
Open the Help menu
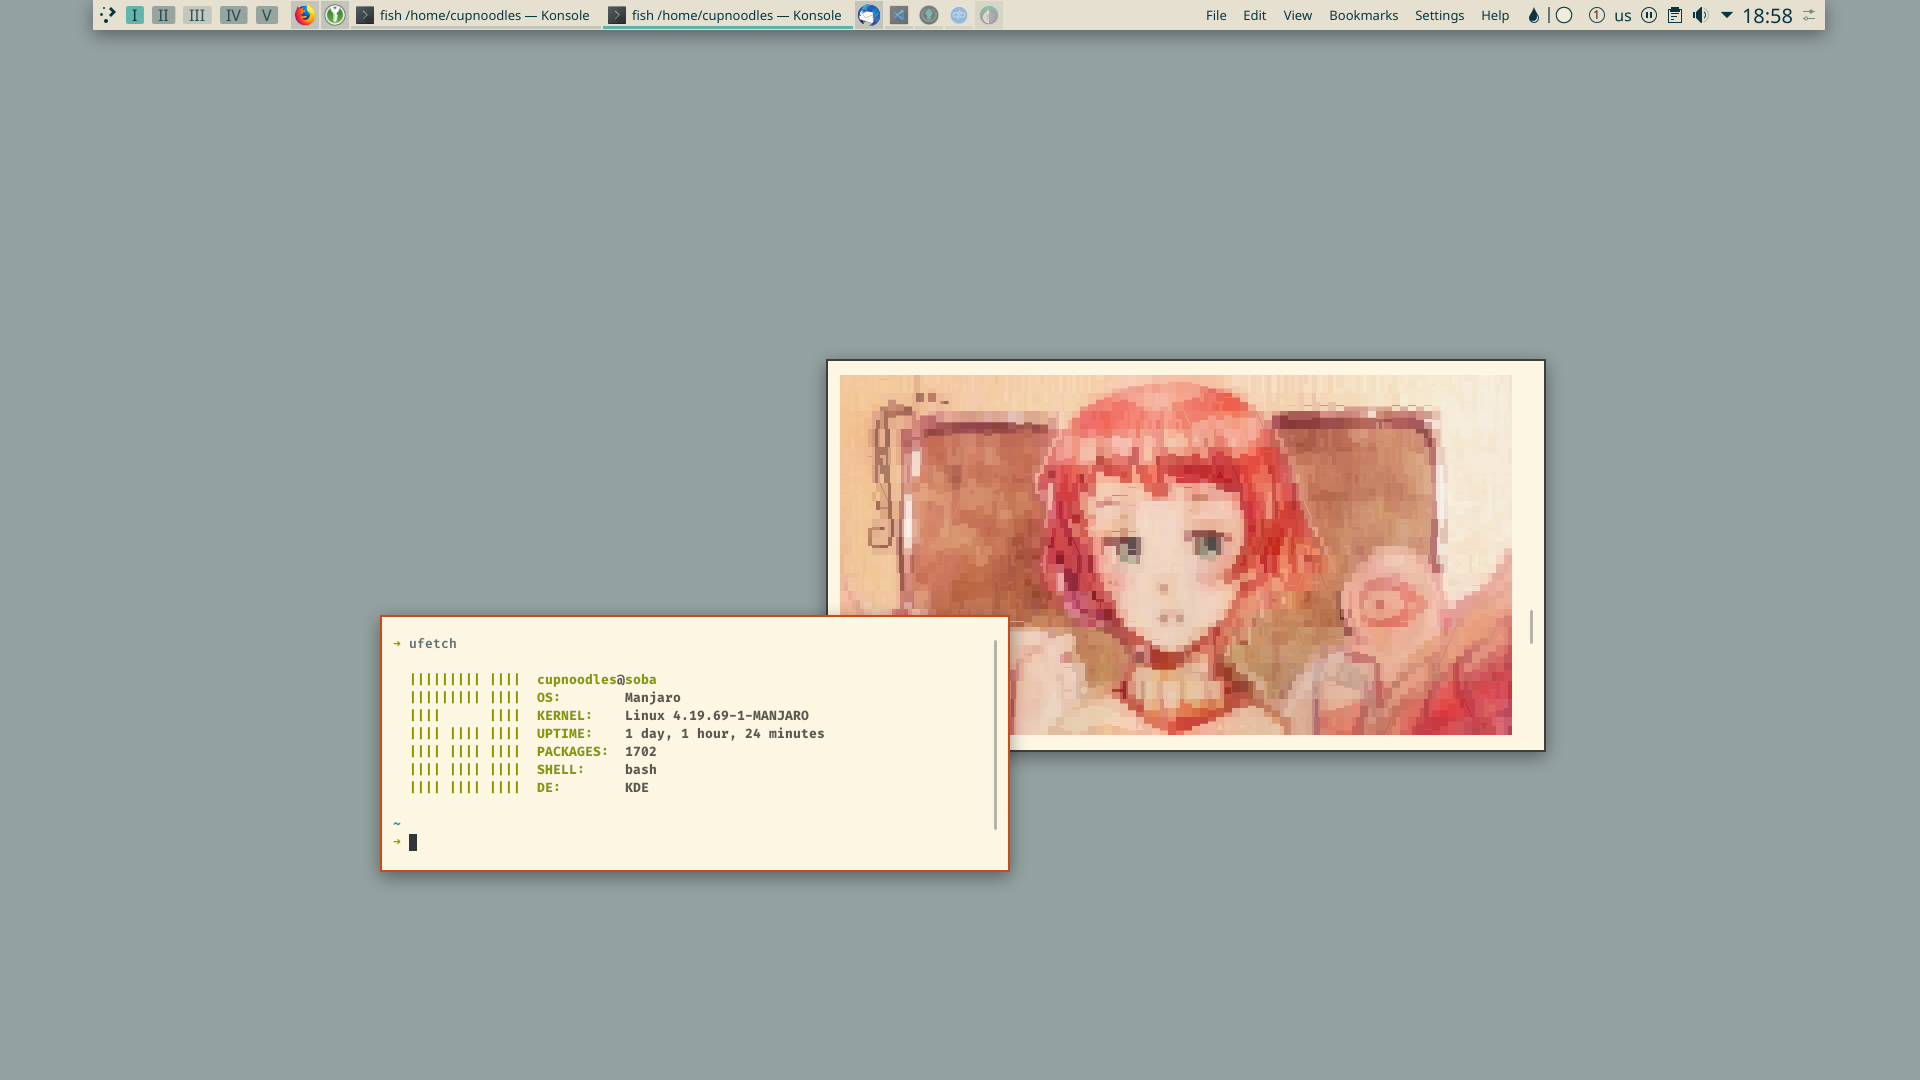coord(1495,15)
